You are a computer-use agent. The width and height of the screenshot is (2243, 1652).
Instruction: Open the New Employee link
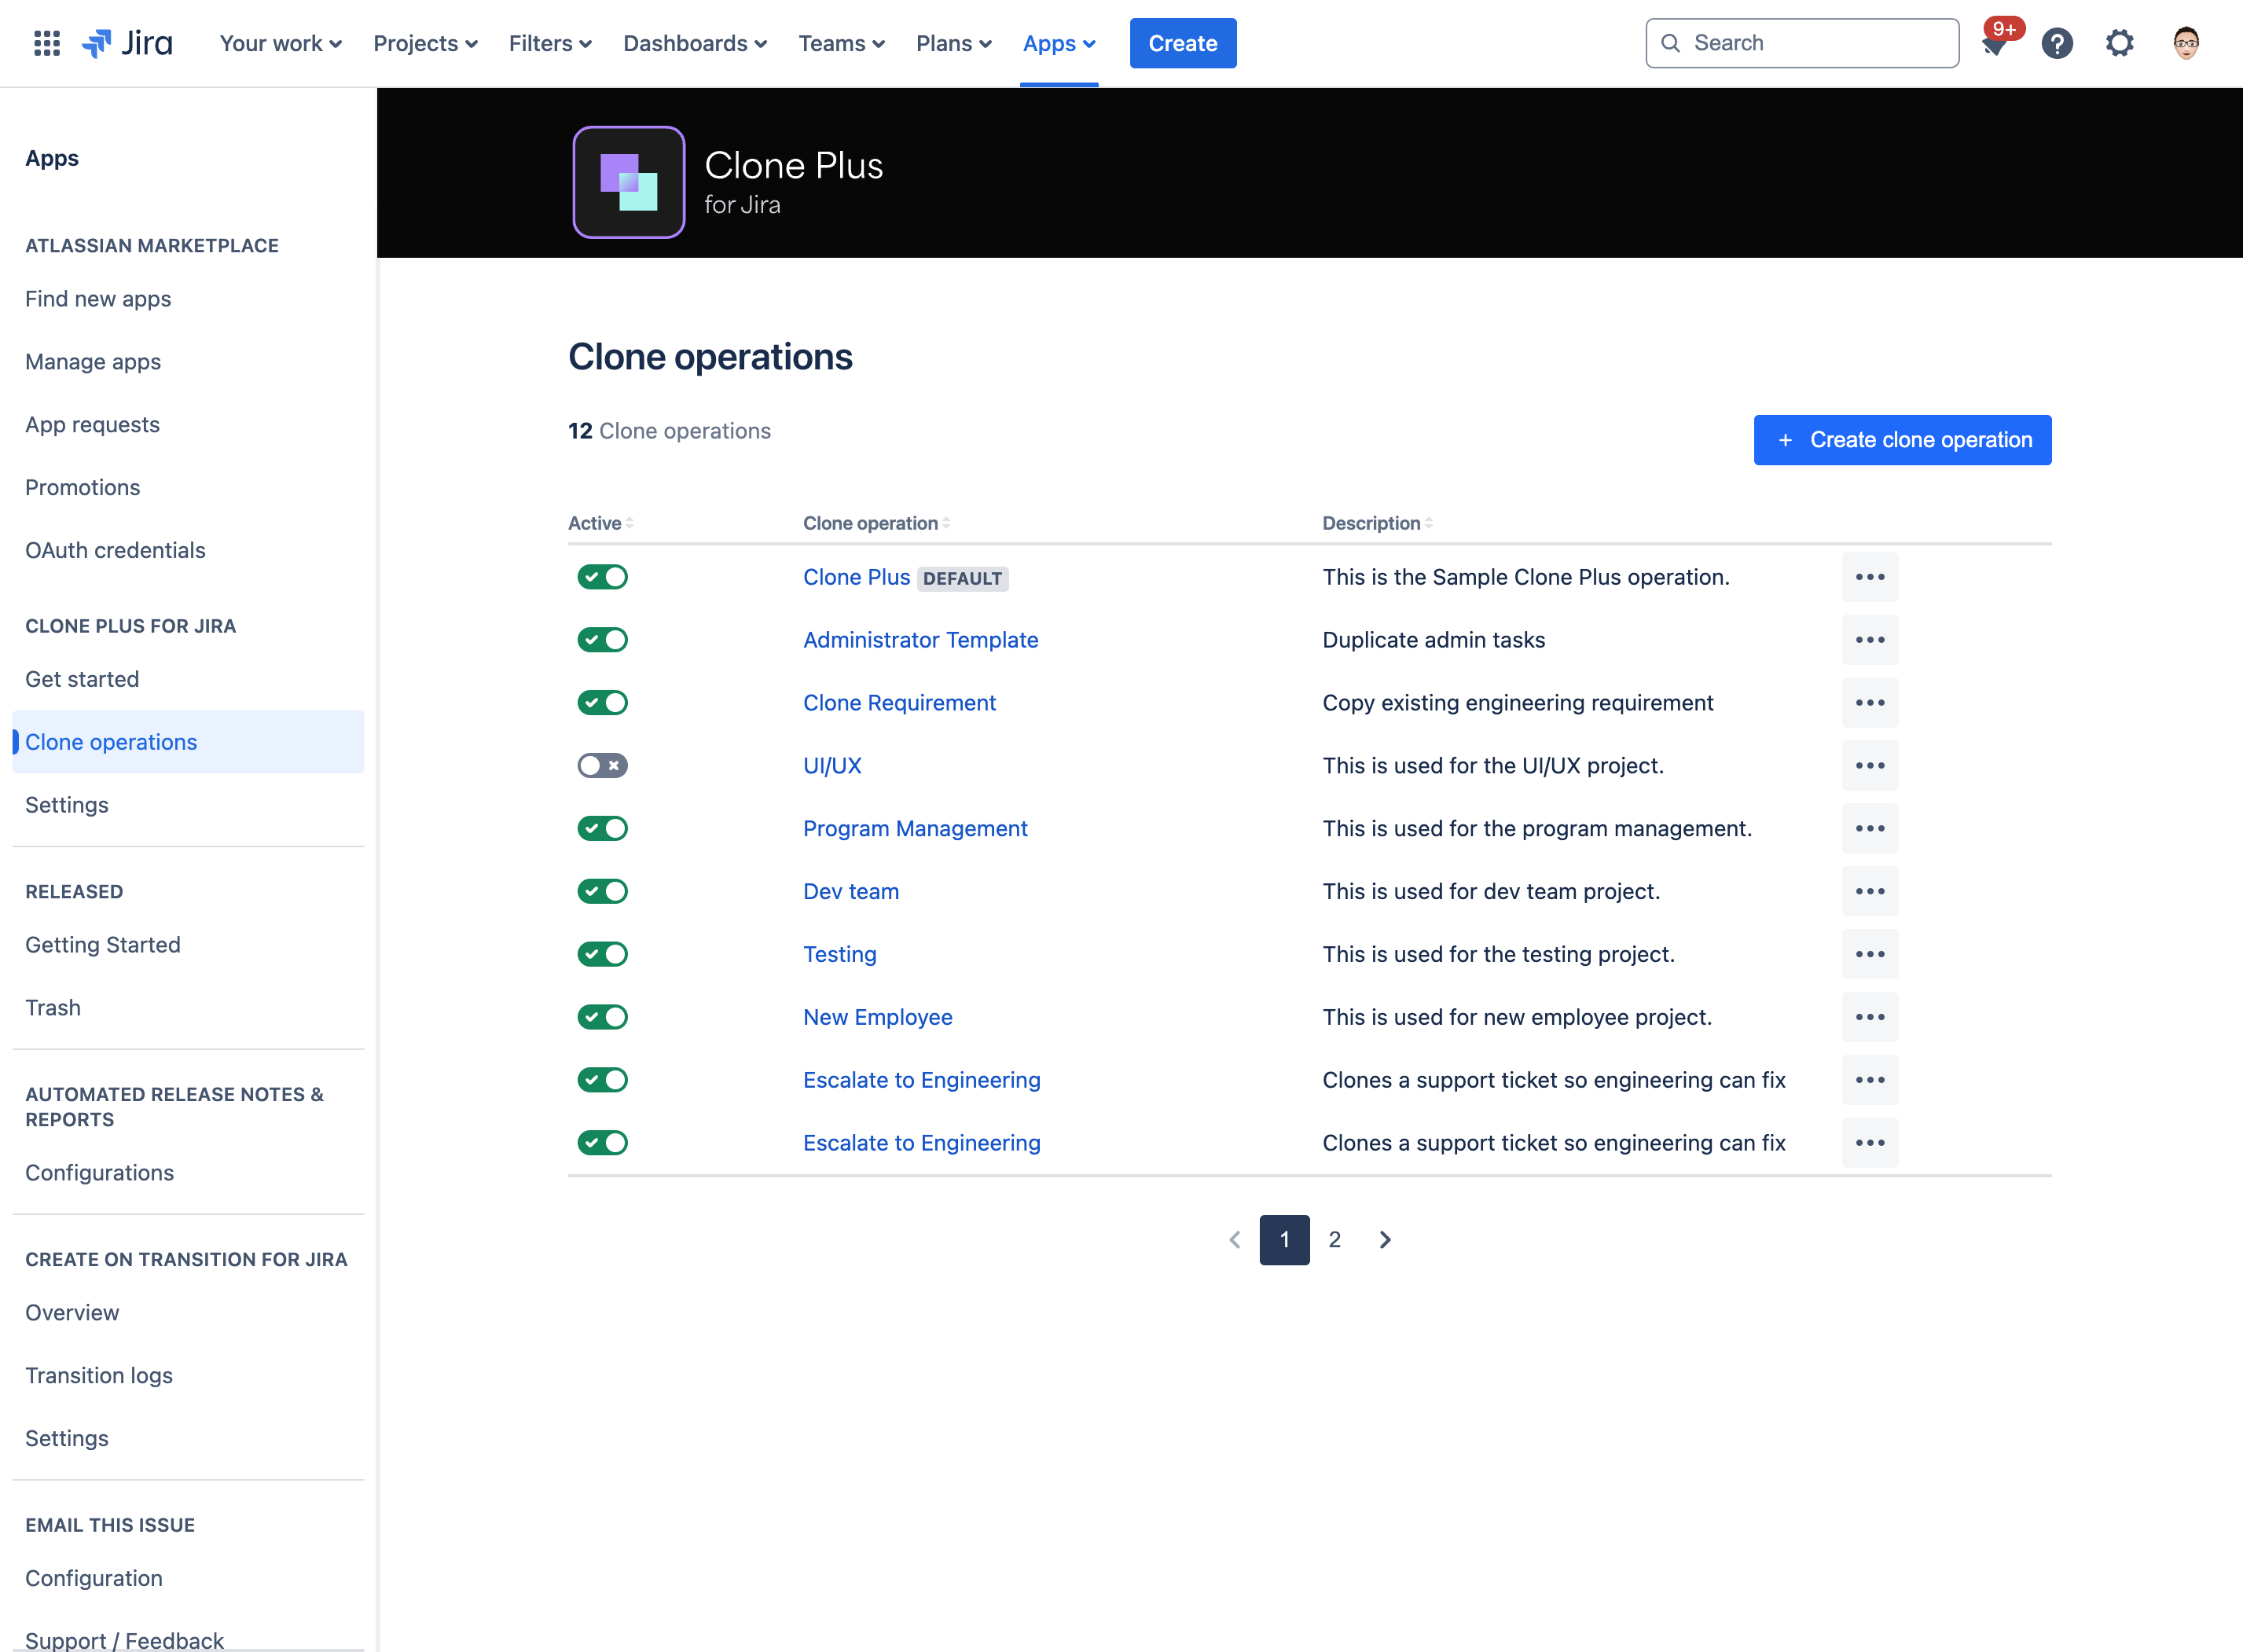coord(878,1017)
